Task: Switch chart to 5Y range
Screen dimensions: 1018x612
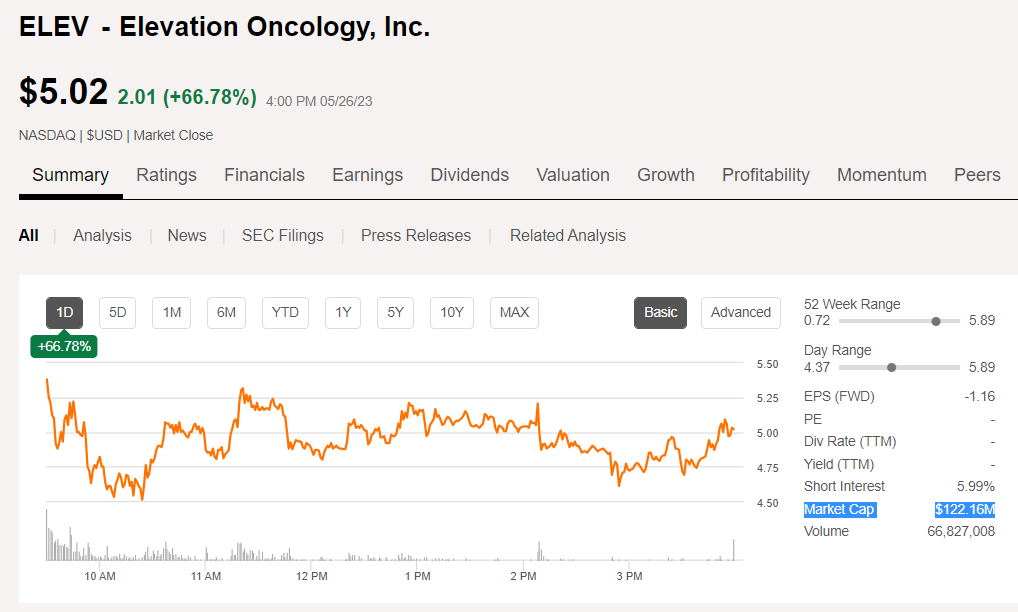Action: (395, 312)
